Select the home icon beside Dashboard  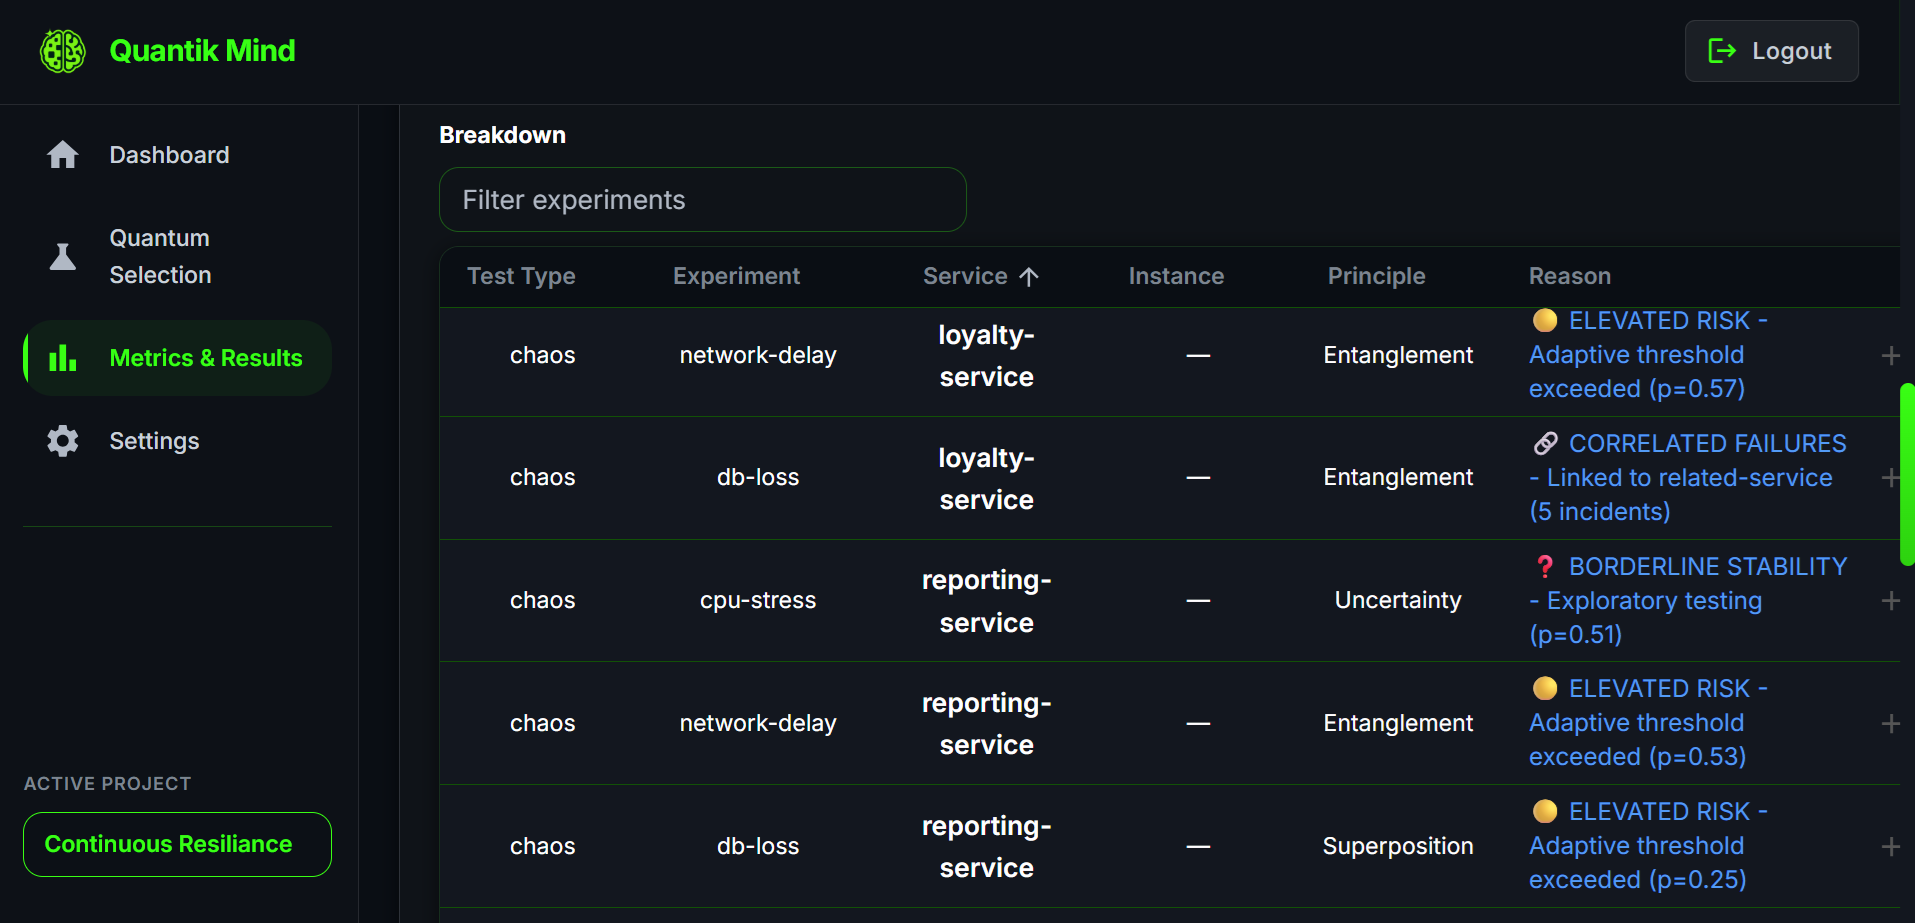pos(62,154)
